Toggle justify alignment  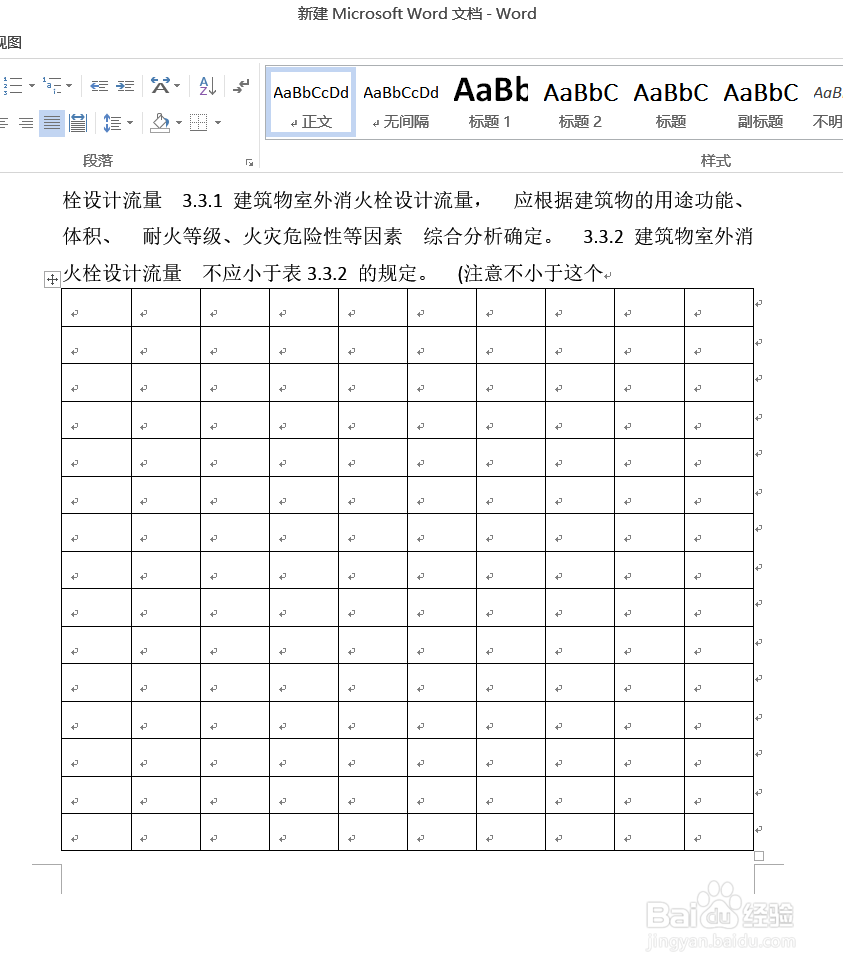52,123
